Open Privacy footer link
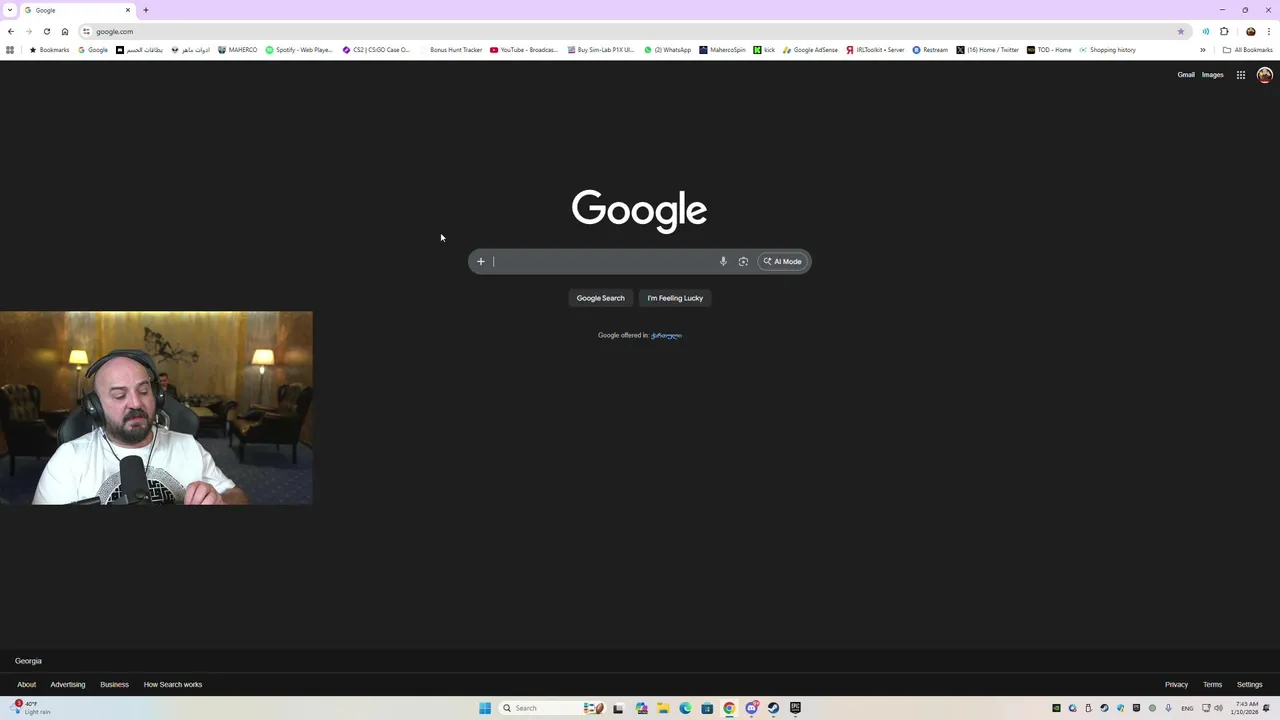The image size is (1280, 720). [1176, 685]
